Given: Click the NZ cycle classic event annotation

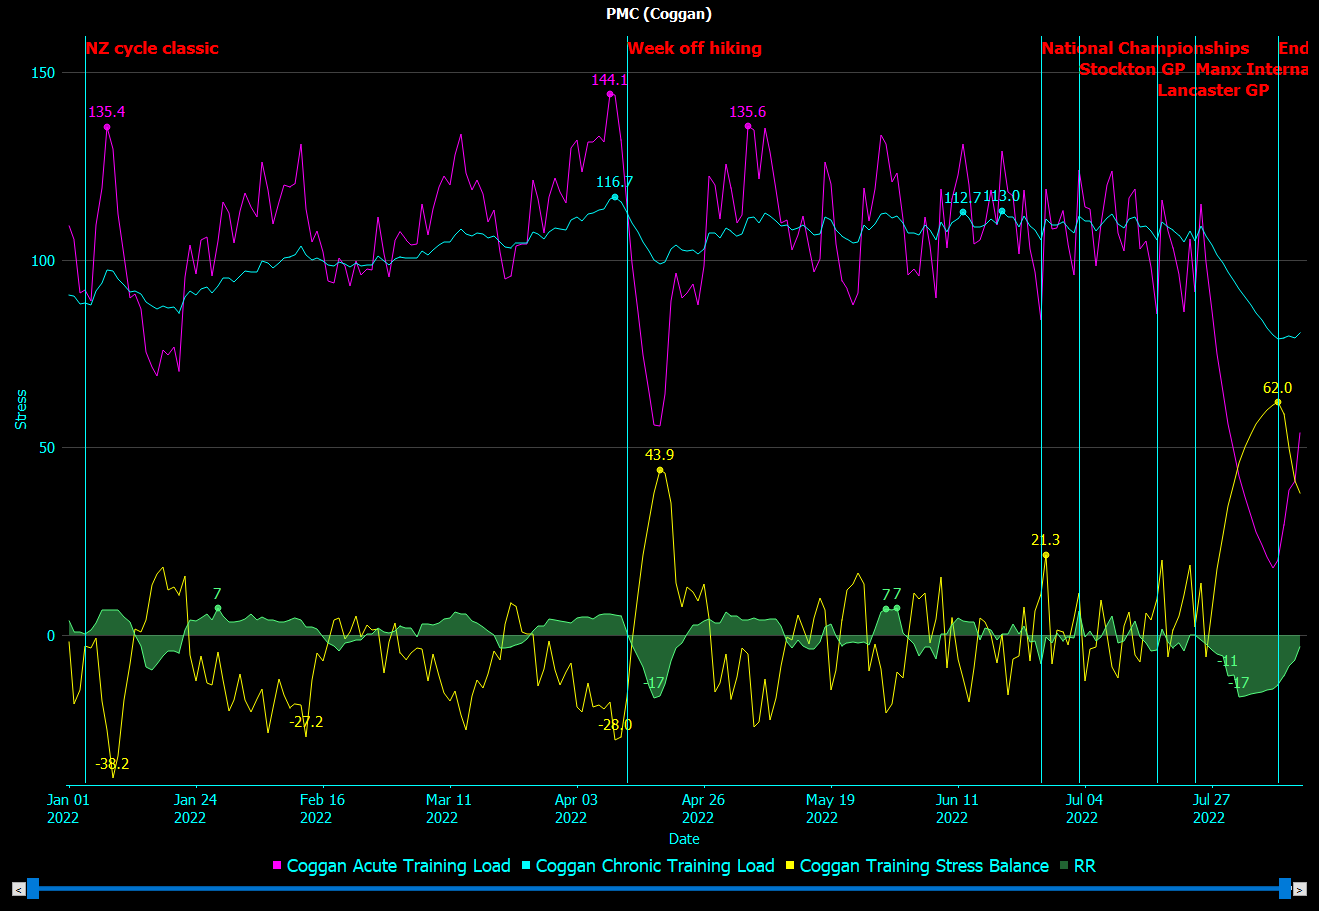Looking at the screenshot, I should [152, 47].
